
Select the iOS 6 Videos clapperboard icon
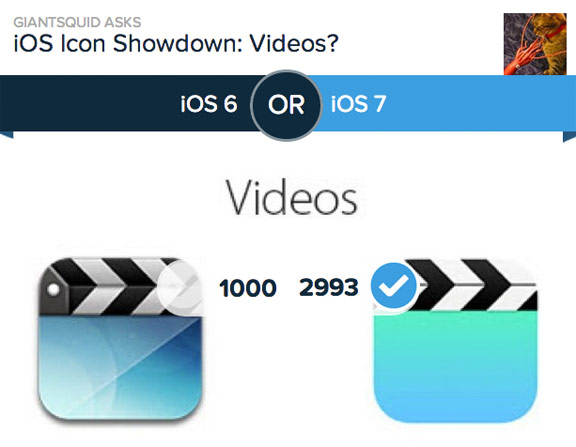pyautogui.click(x=120, y=338)
